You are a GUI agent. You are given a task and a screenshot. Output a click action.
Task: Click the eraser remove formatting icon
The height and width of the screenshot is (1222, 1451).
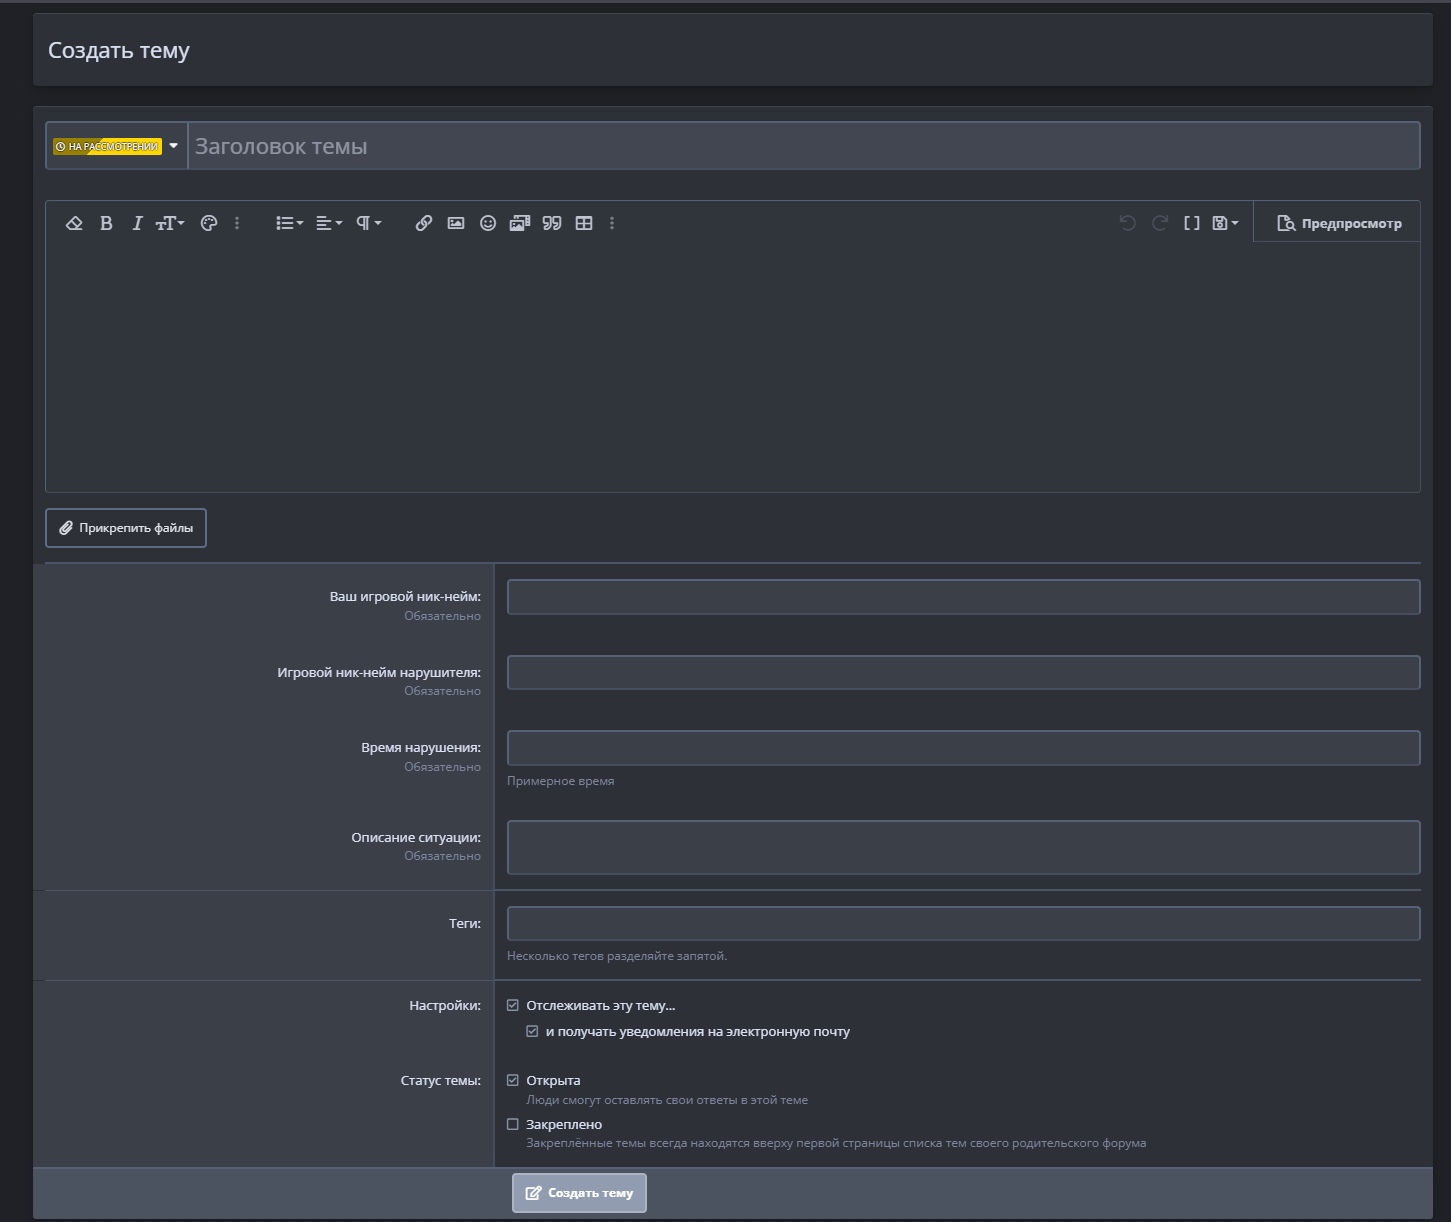click(74, 223)
